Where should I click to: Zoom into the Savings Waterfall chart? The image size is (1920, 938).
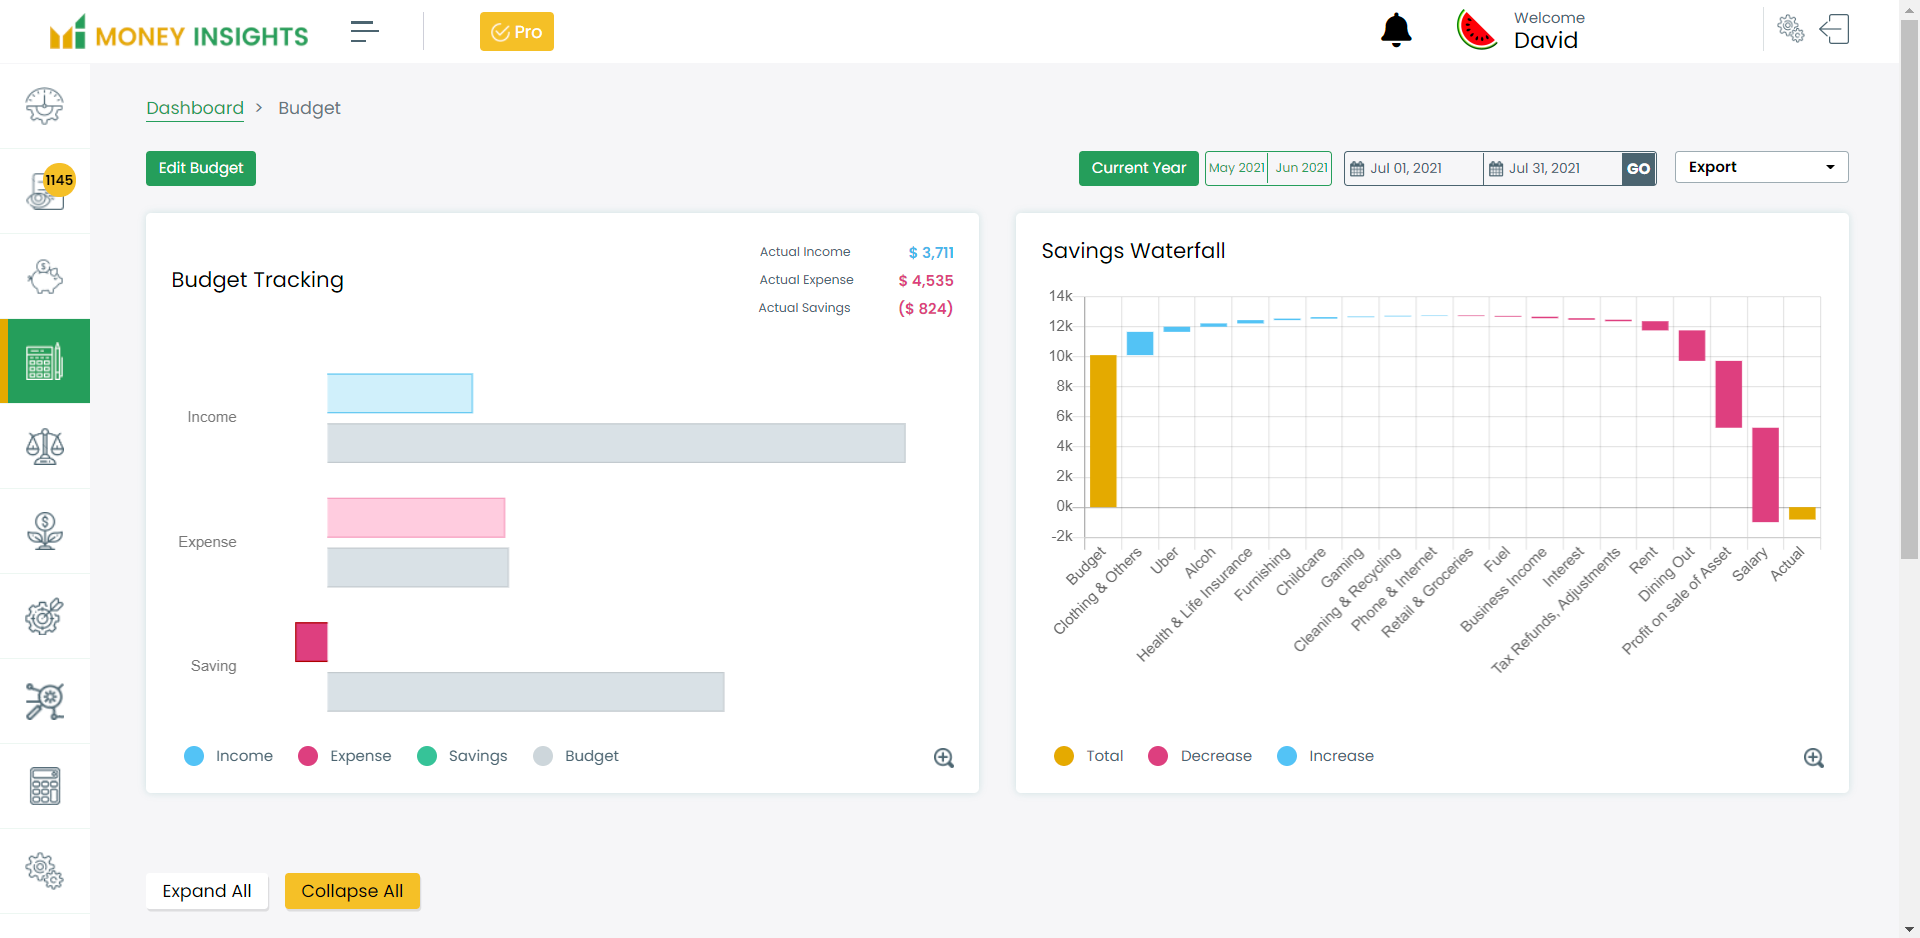(x=1813, y=758)
